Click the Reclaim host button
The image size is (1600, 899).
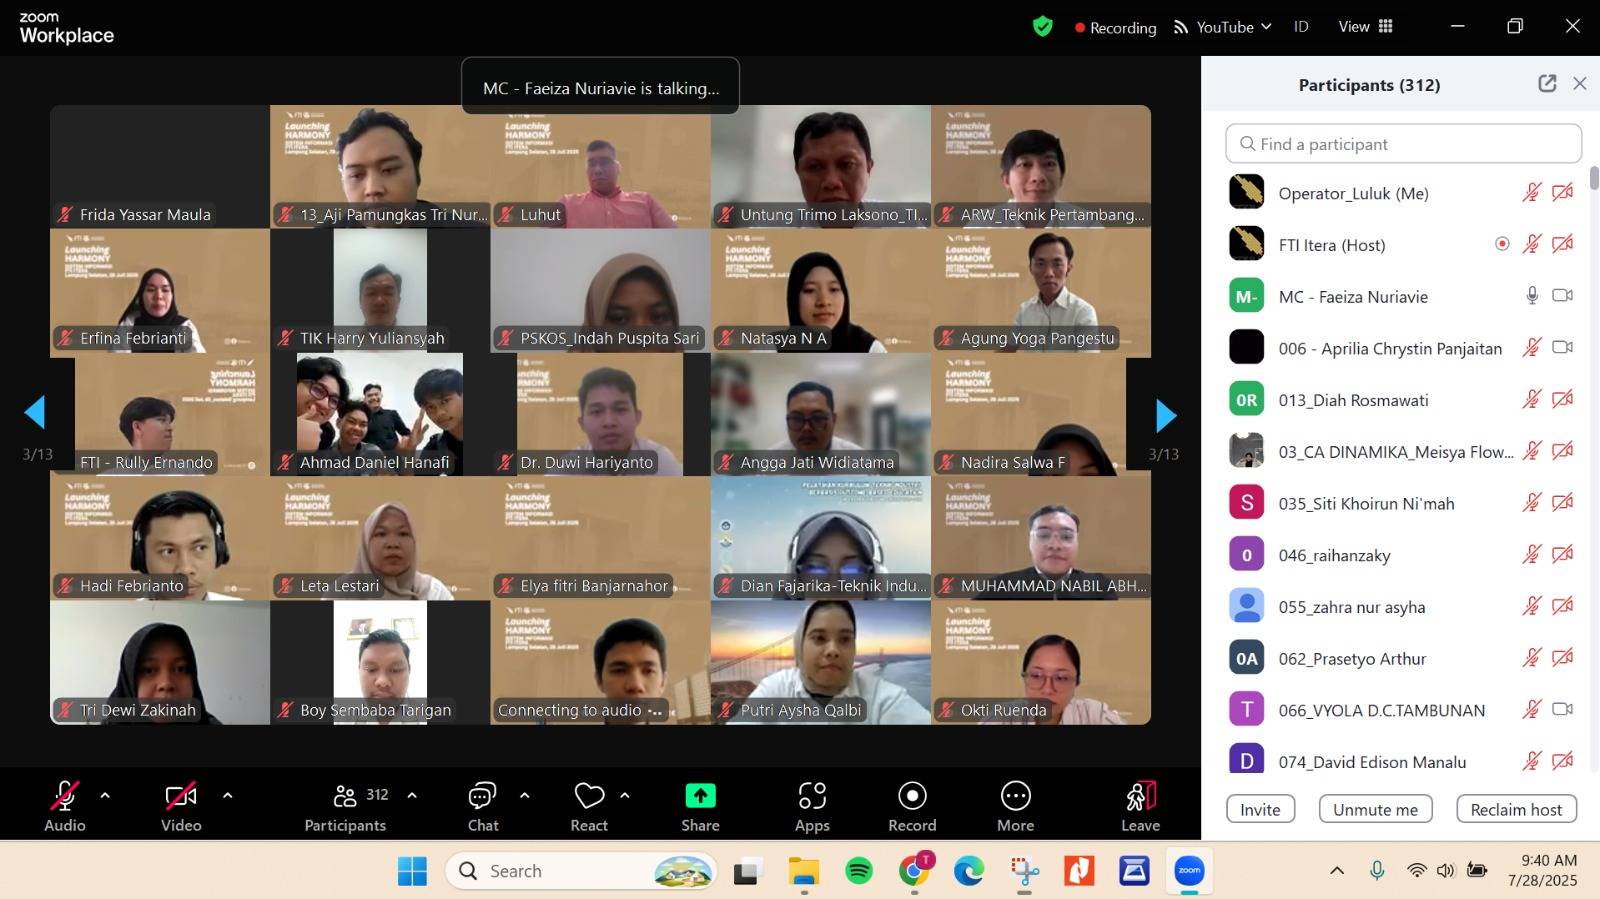[1516, 809]
